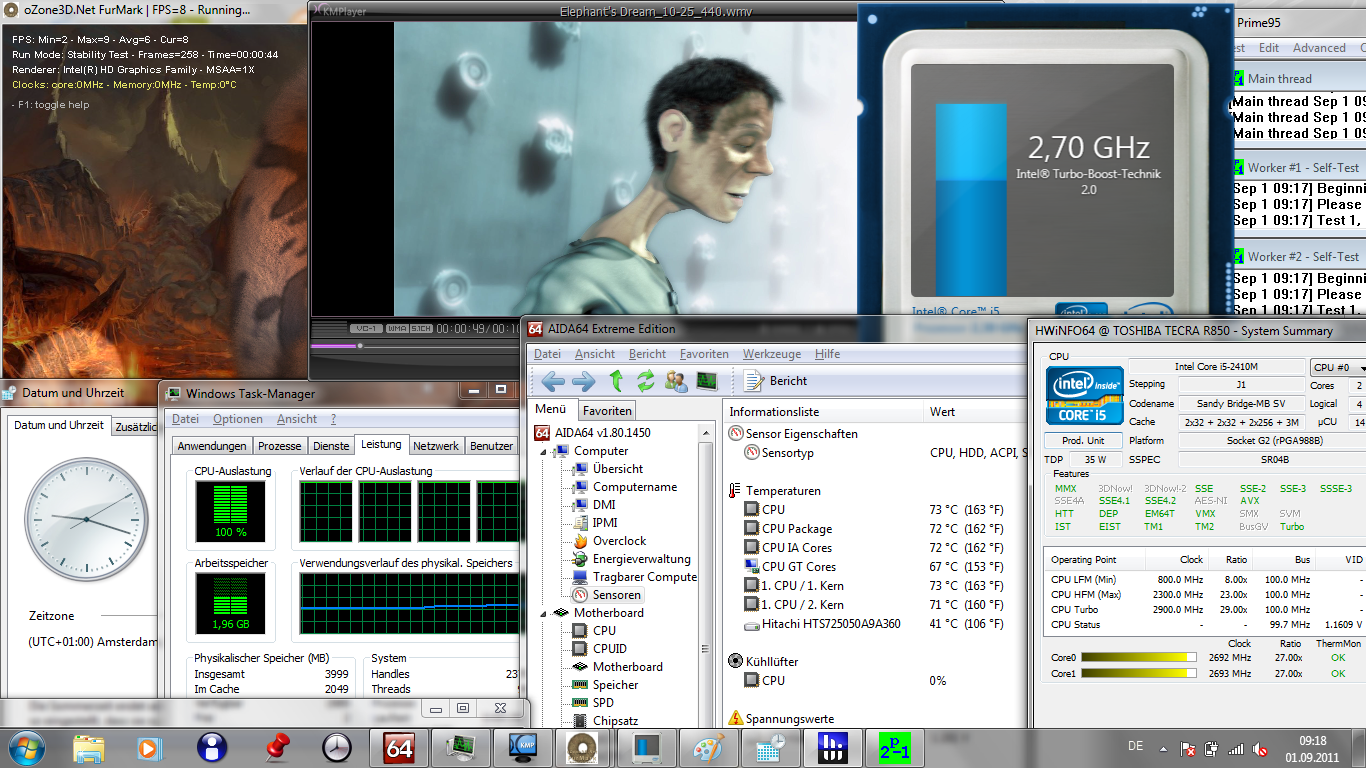Open Anwendungen tab in Task-Manager
This screenshot has width=1366, height=768.
(212, 446)
